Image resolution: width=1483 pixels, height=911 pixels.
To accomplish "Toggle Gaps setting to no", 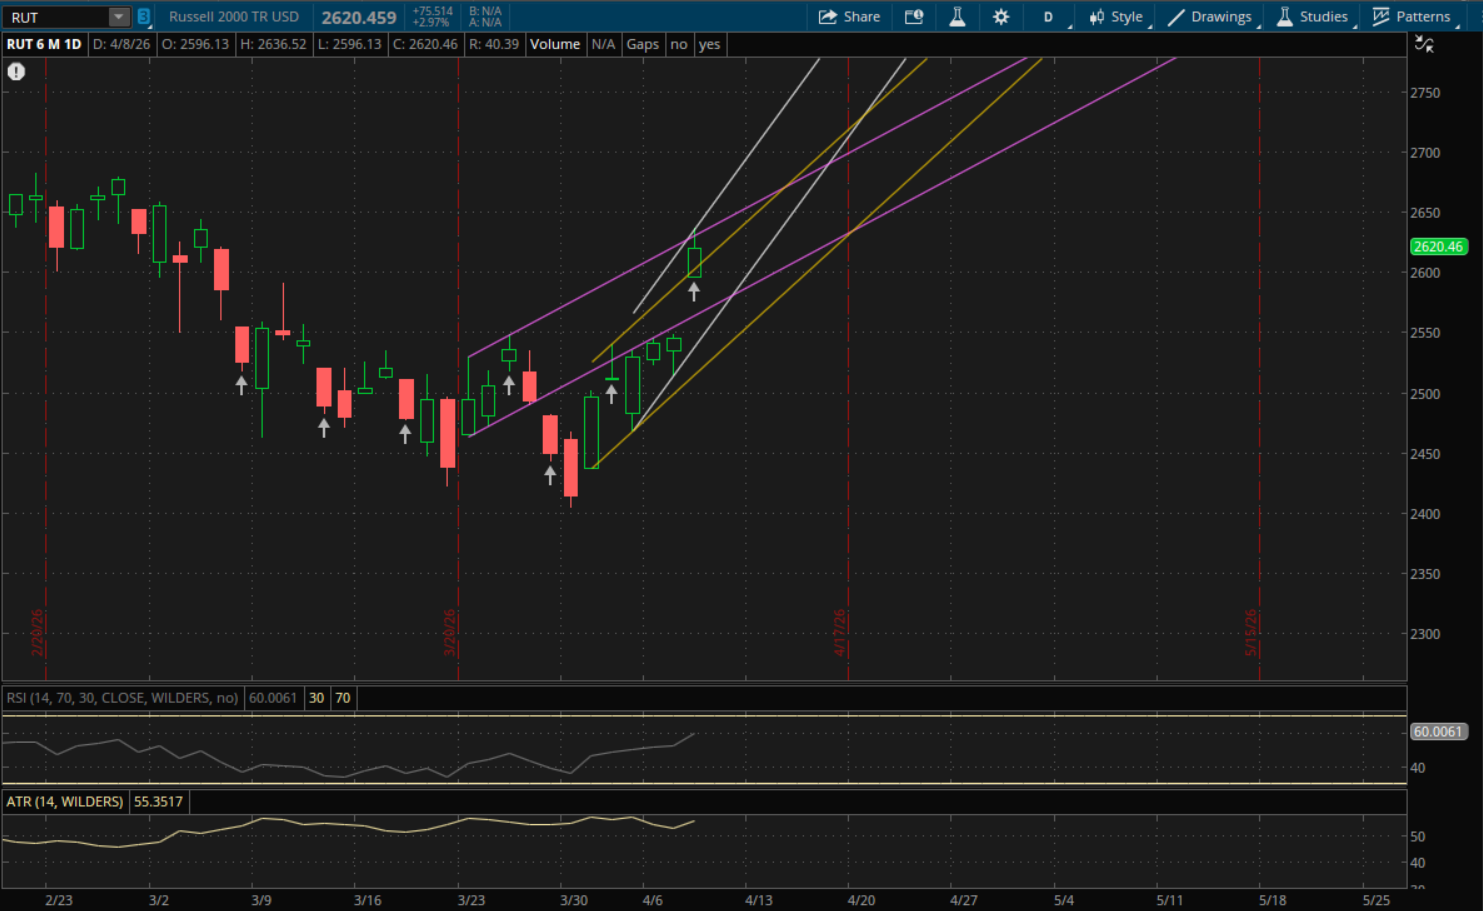I will coord(679,44).
